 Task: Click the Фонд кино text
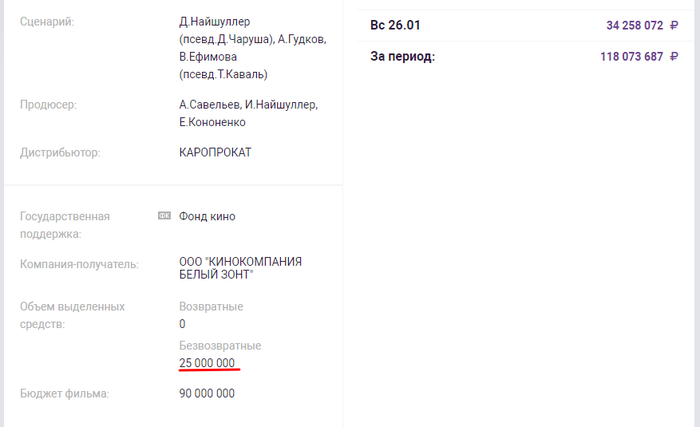click(207, 216)
